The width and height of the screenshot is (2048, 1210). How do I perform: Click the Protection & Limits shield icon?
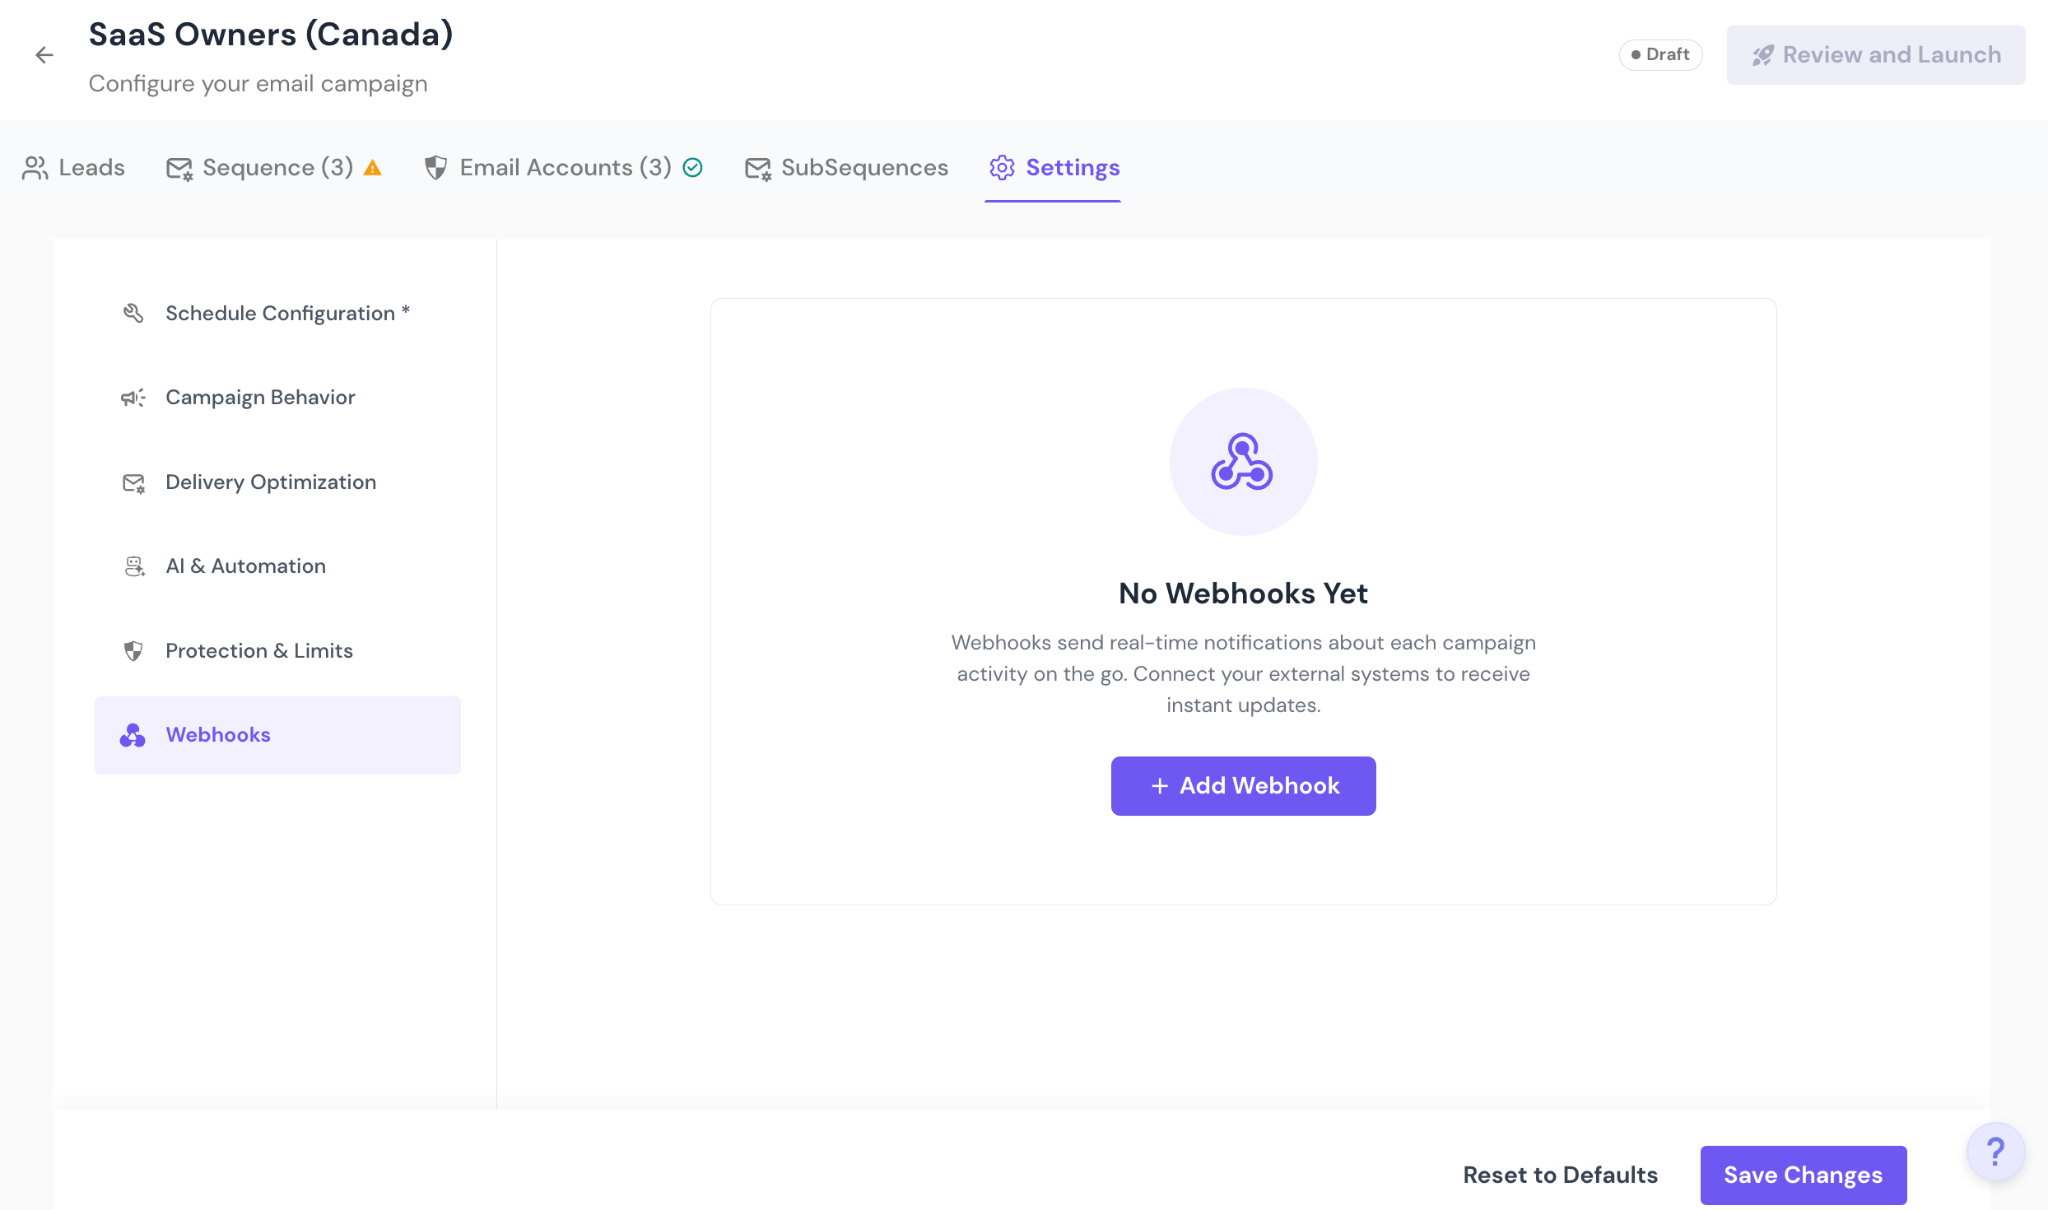(133, 651)
